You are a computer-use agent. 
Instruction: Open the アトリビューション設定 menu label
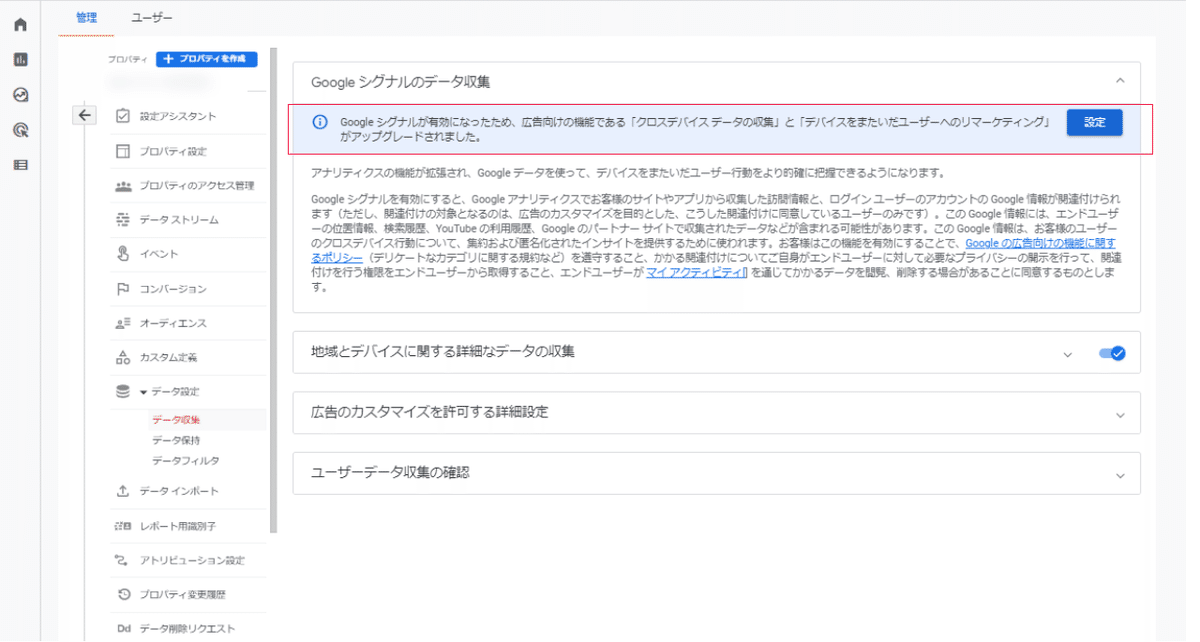(x=192, y=560)
